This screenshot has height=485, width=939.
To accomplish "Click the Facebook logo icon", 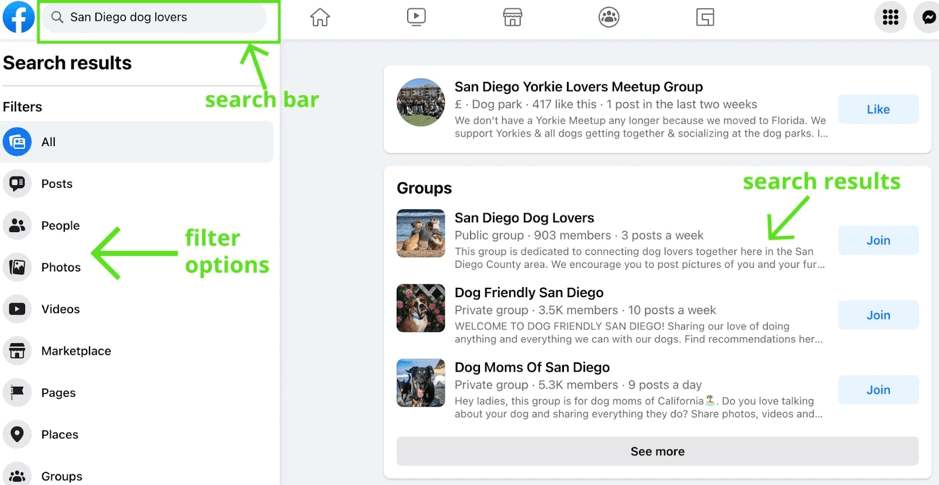I will coord(18,17).
